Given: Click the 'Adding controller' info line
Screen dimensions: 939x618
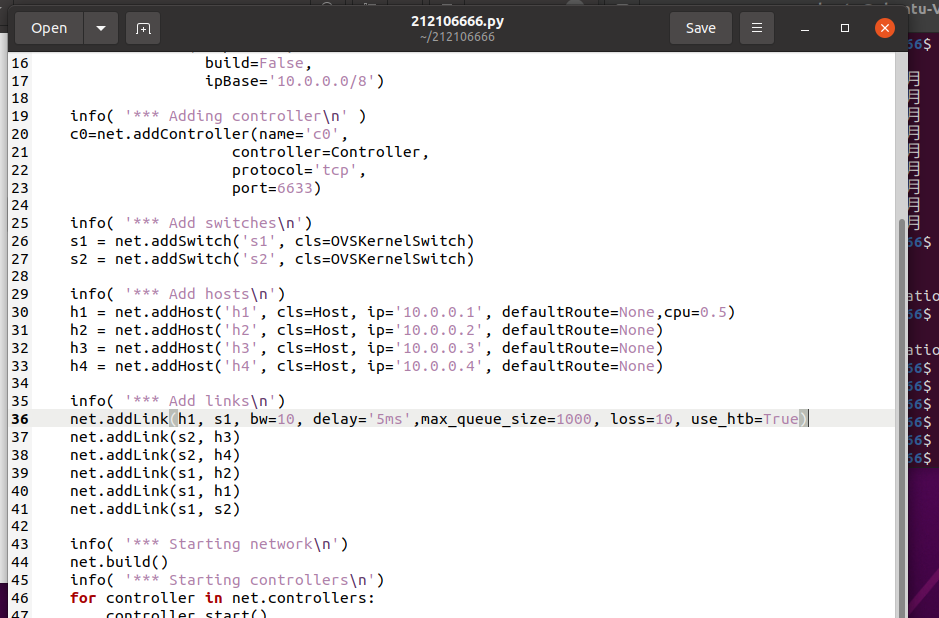Looking at the screenshot, I should (x=218, y=116).
